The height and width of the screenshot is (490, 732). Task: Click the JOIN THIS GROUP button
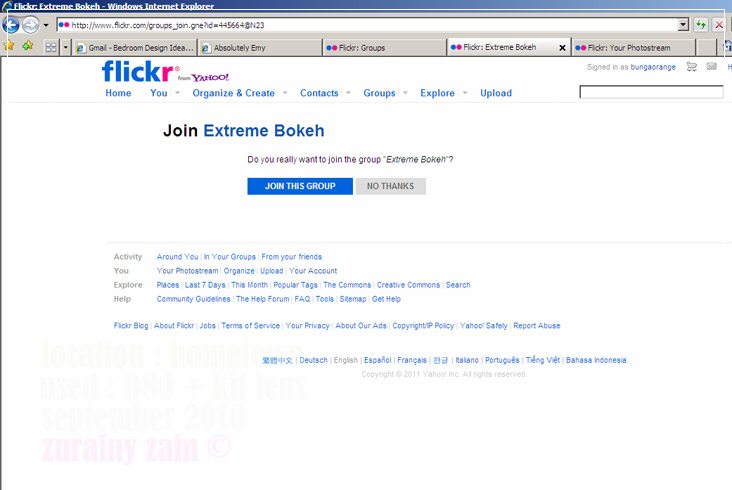coord(300,186)
